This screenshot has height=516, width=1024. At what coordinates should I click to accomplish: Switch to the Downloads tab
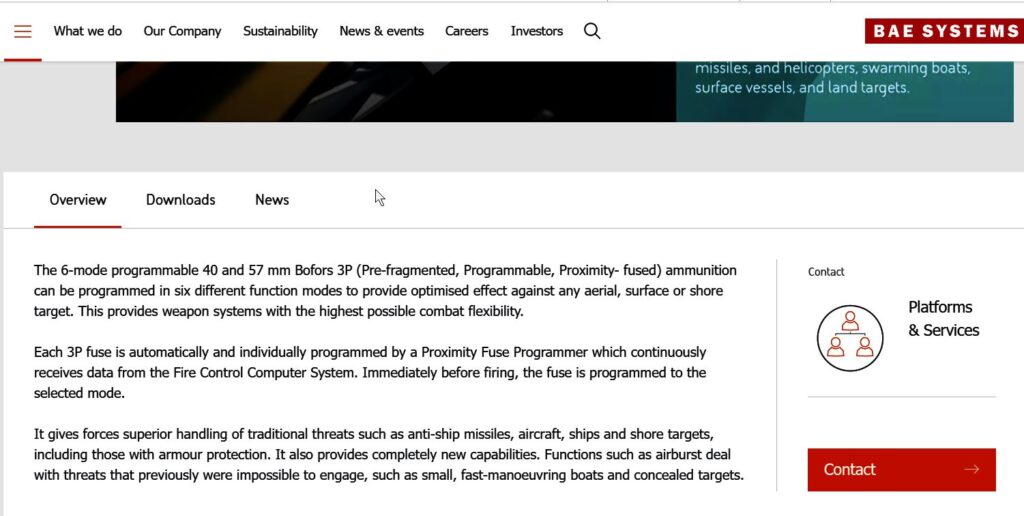[181, 200]
